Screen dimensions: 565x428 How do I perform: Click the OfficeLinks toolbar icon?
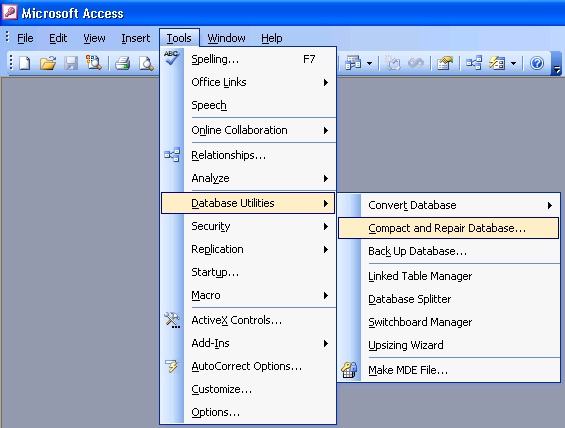353,63
